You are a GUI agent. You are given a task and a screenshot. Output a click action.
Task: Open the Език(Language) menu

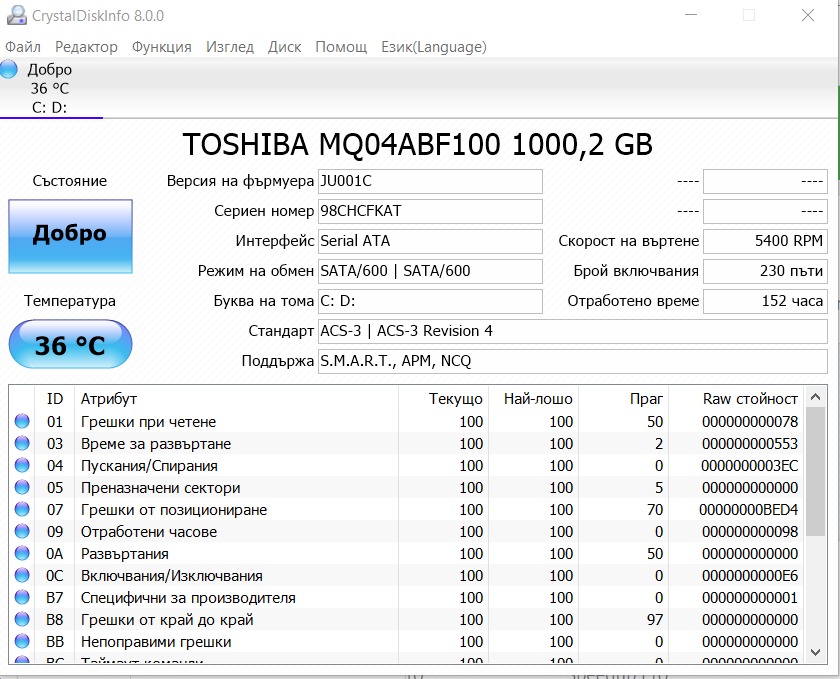click(434, 47)
